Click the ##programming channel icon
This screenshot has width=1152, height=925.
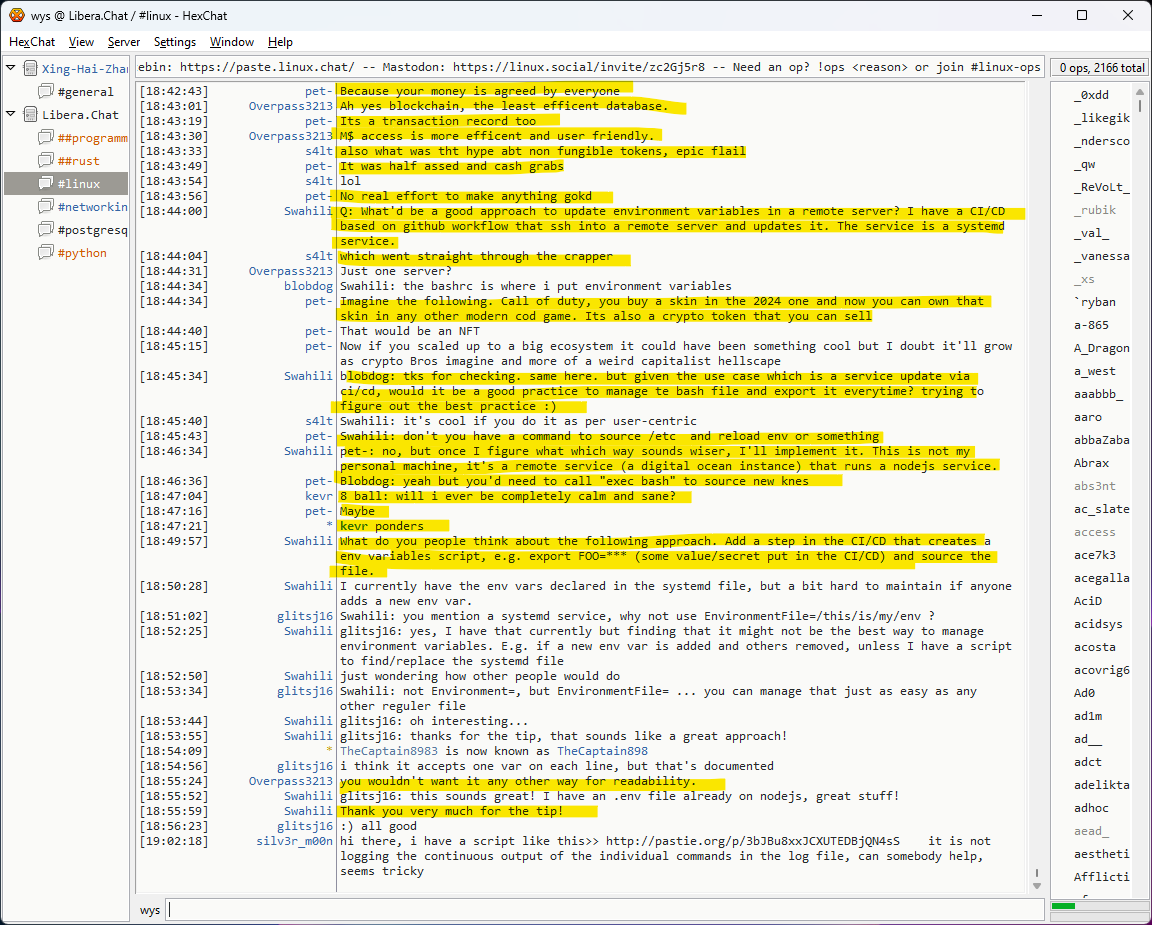46,138
